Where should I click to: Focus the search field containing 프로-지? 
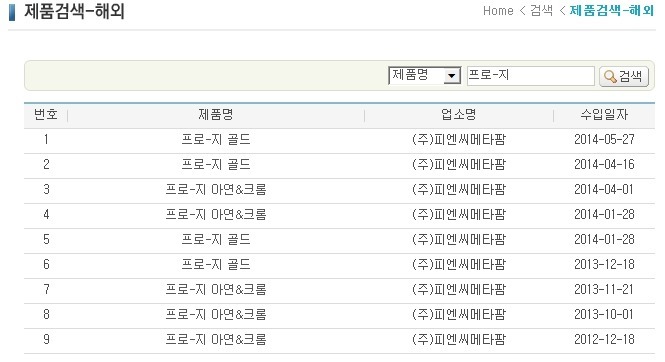point(531,76)
